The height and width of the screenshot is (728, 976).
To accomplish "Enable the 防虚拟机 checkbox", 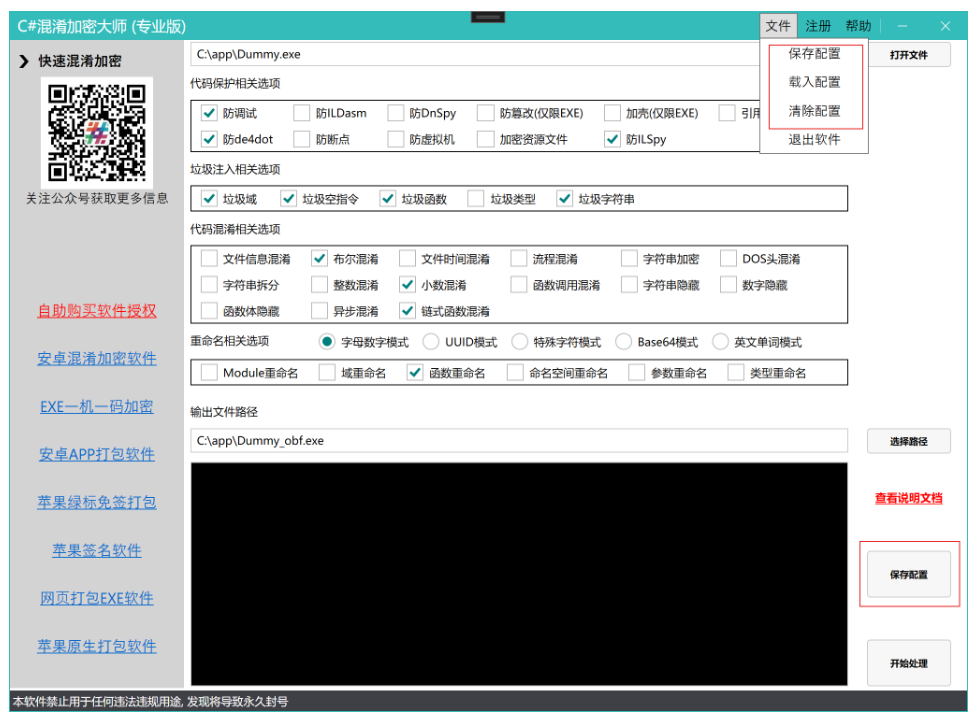I will [x=395, y=139].
